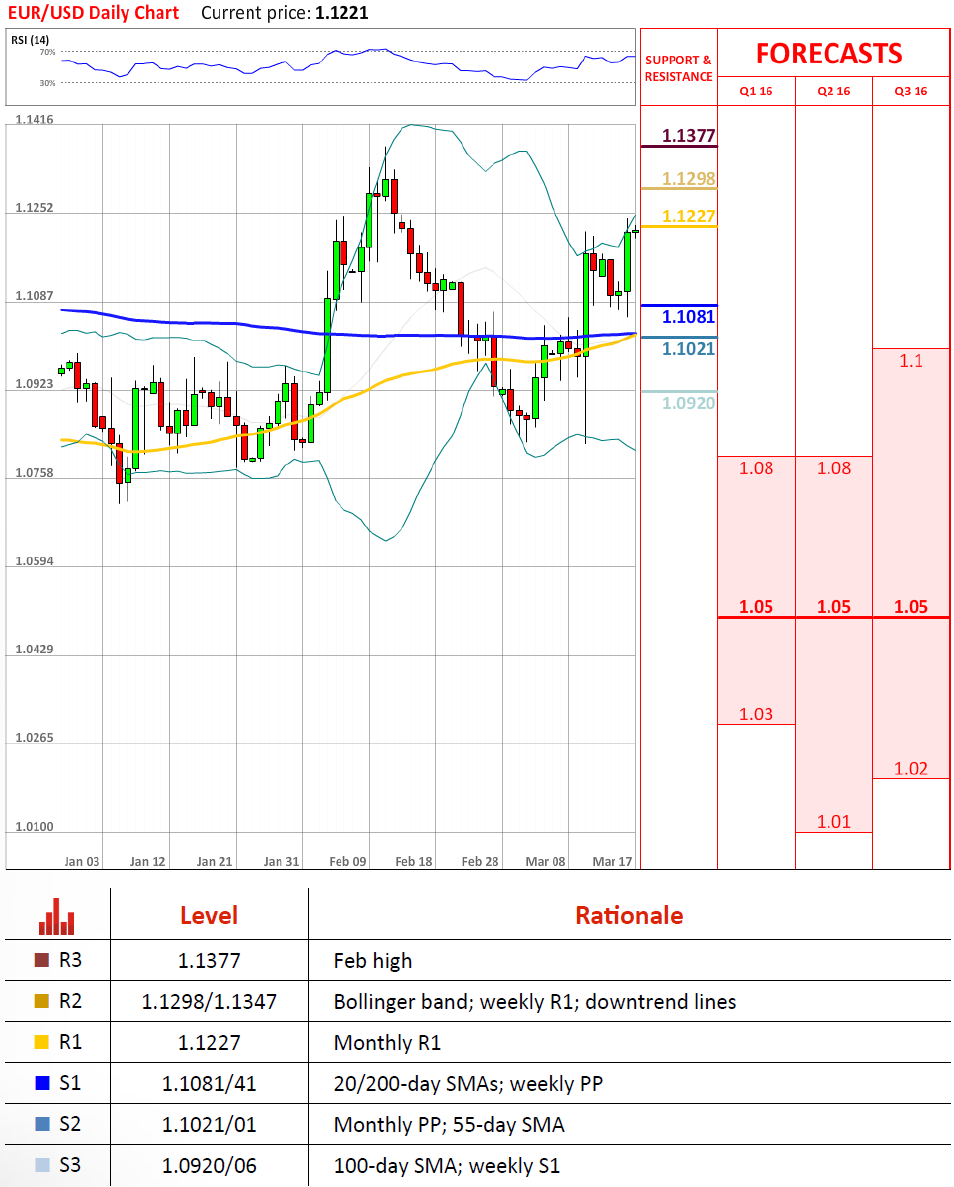Screen dimensions: 954x1187
Task: Click the yellow R1 swatch square
Action: (41, 1042)
